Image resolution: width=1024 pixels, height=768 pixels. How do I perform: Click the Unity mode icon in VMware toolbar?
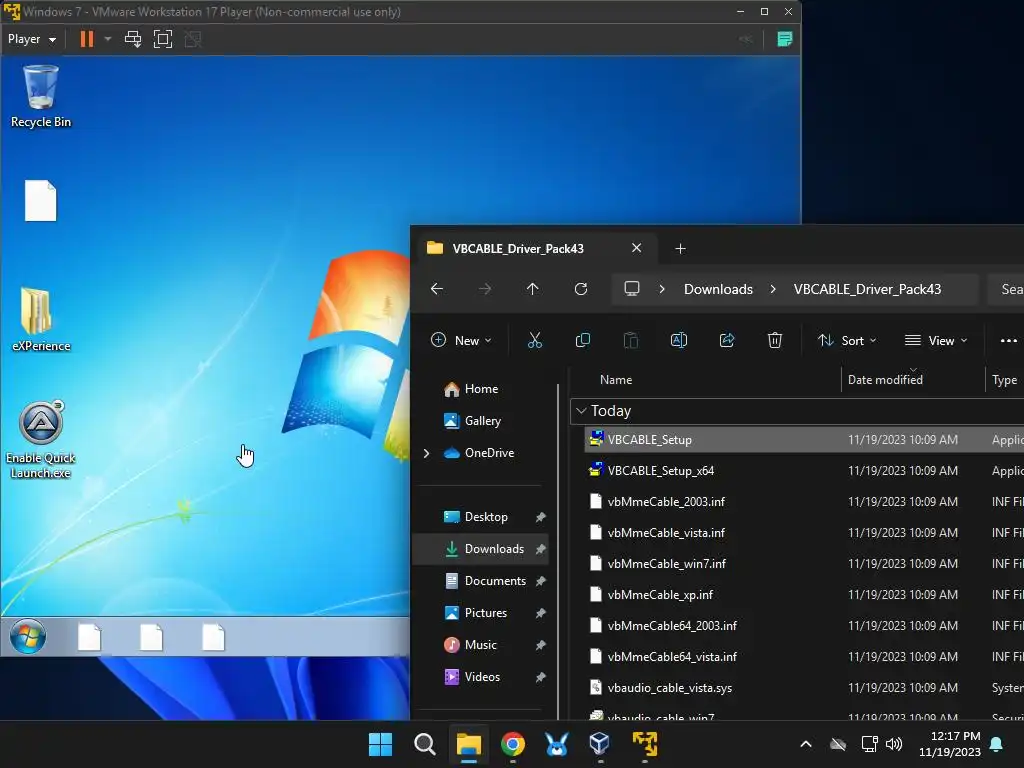tap(193, 39)
